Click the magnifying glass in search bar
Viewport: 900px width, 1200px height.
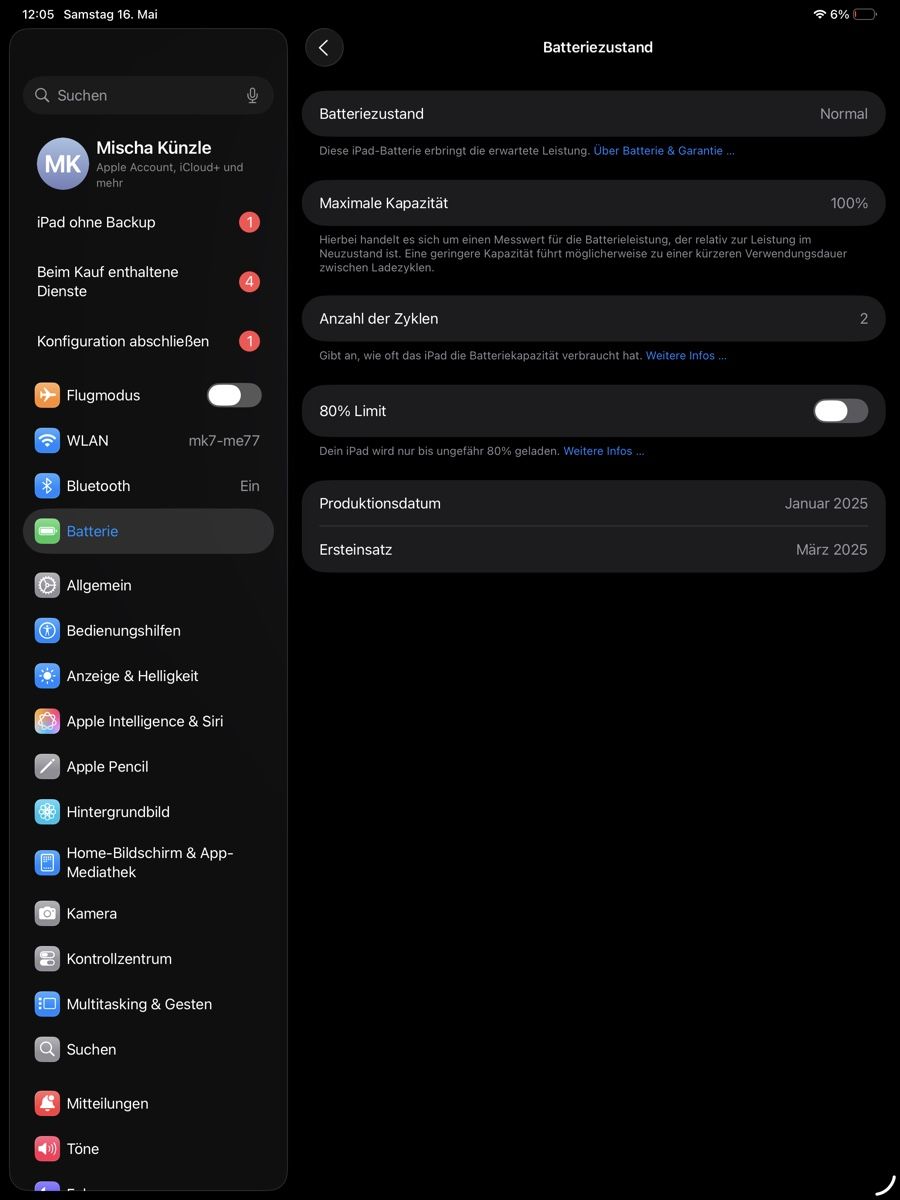pos(42,95)
